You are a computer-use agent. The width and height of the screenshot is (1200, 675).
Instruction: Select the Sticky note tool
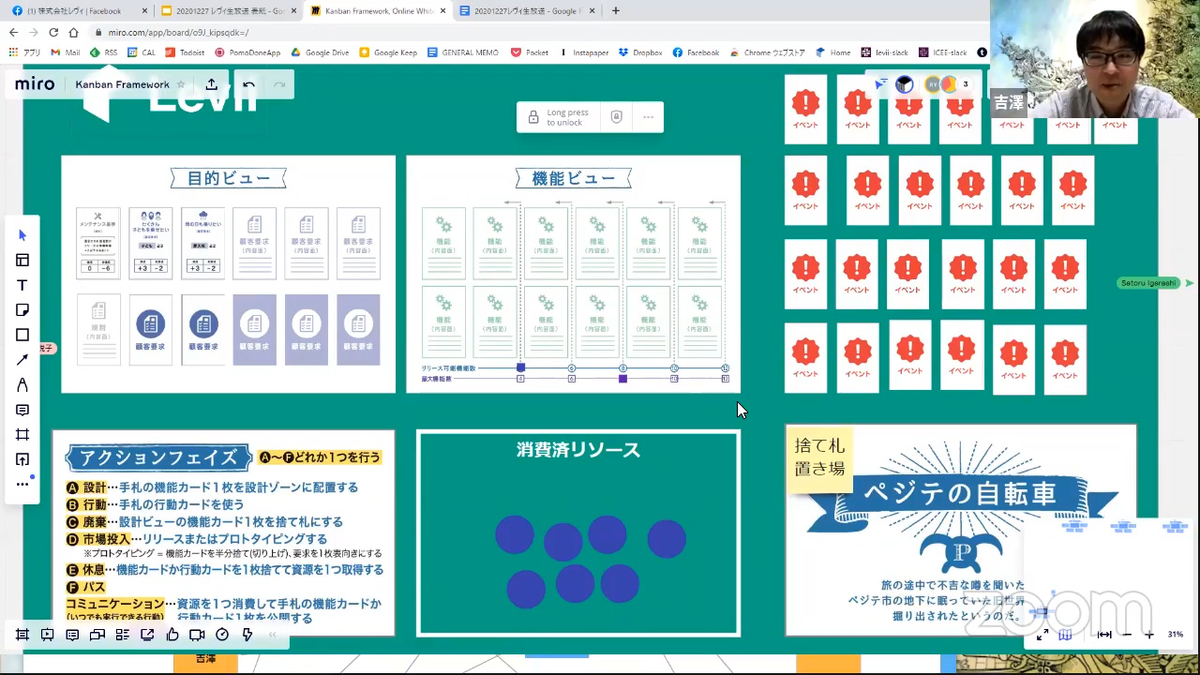point(22,310)
